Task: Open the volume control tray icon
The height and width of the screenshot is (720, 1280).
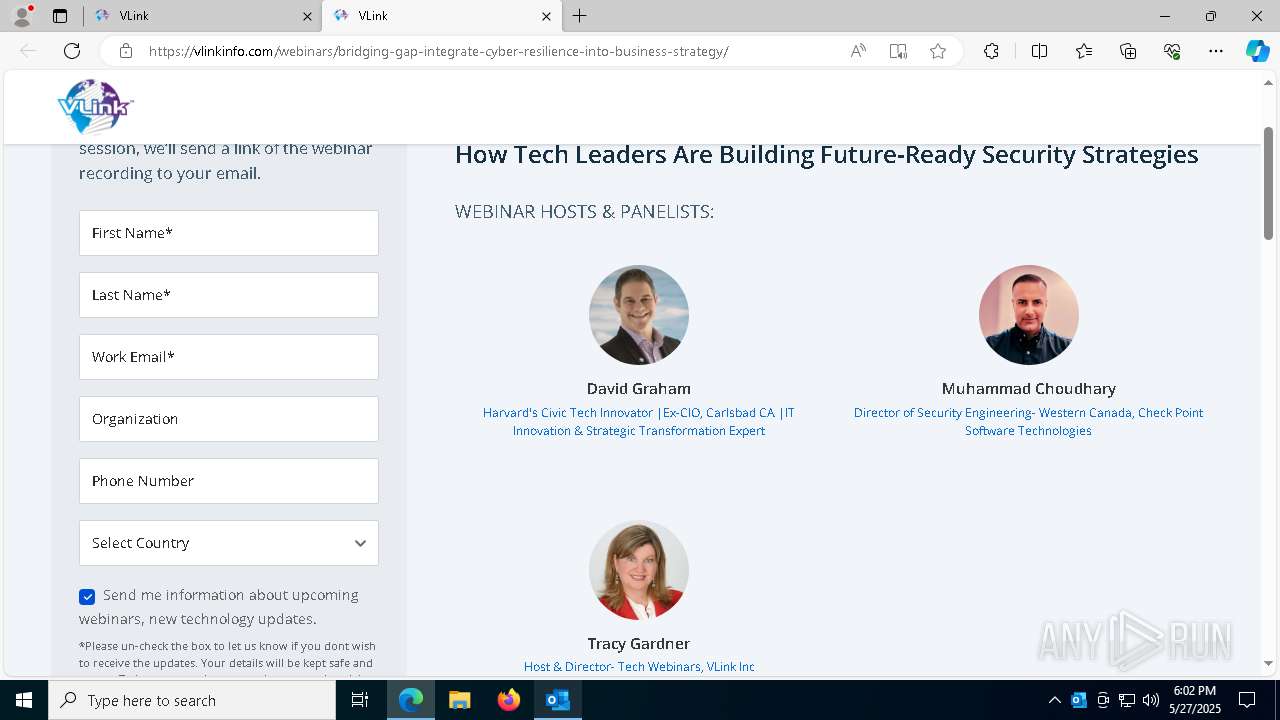Action: point(1151,700)
